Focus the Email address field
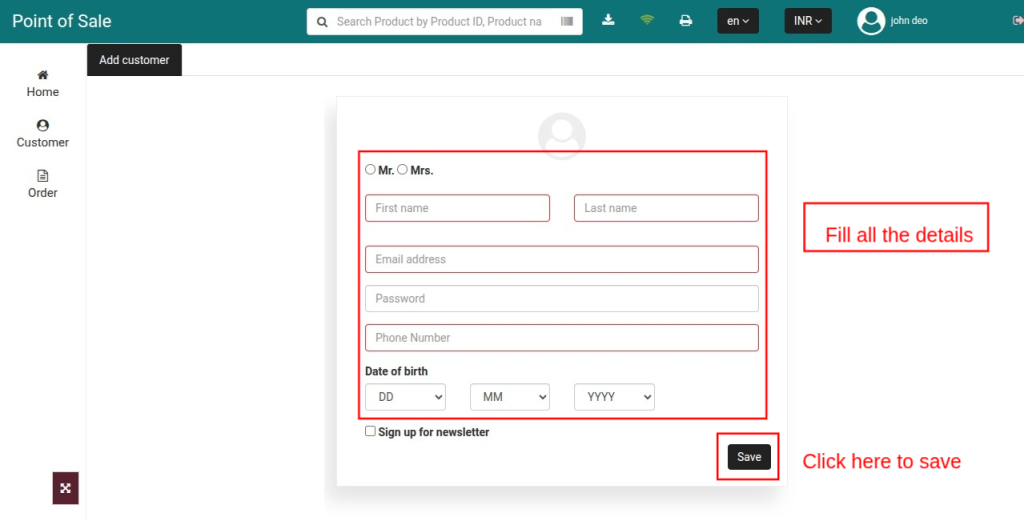1024x521 pixels. [x=562, y=259]
